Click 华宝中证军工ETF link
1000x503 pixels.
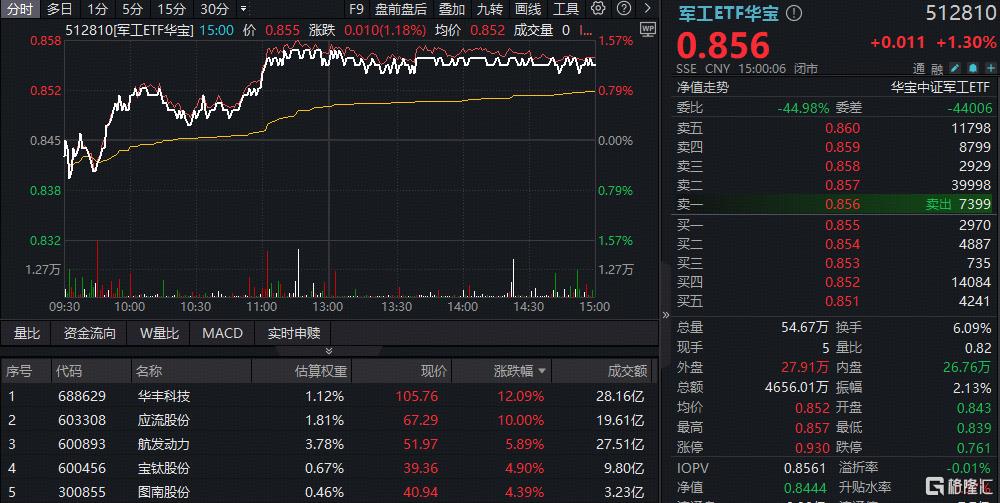941,88
